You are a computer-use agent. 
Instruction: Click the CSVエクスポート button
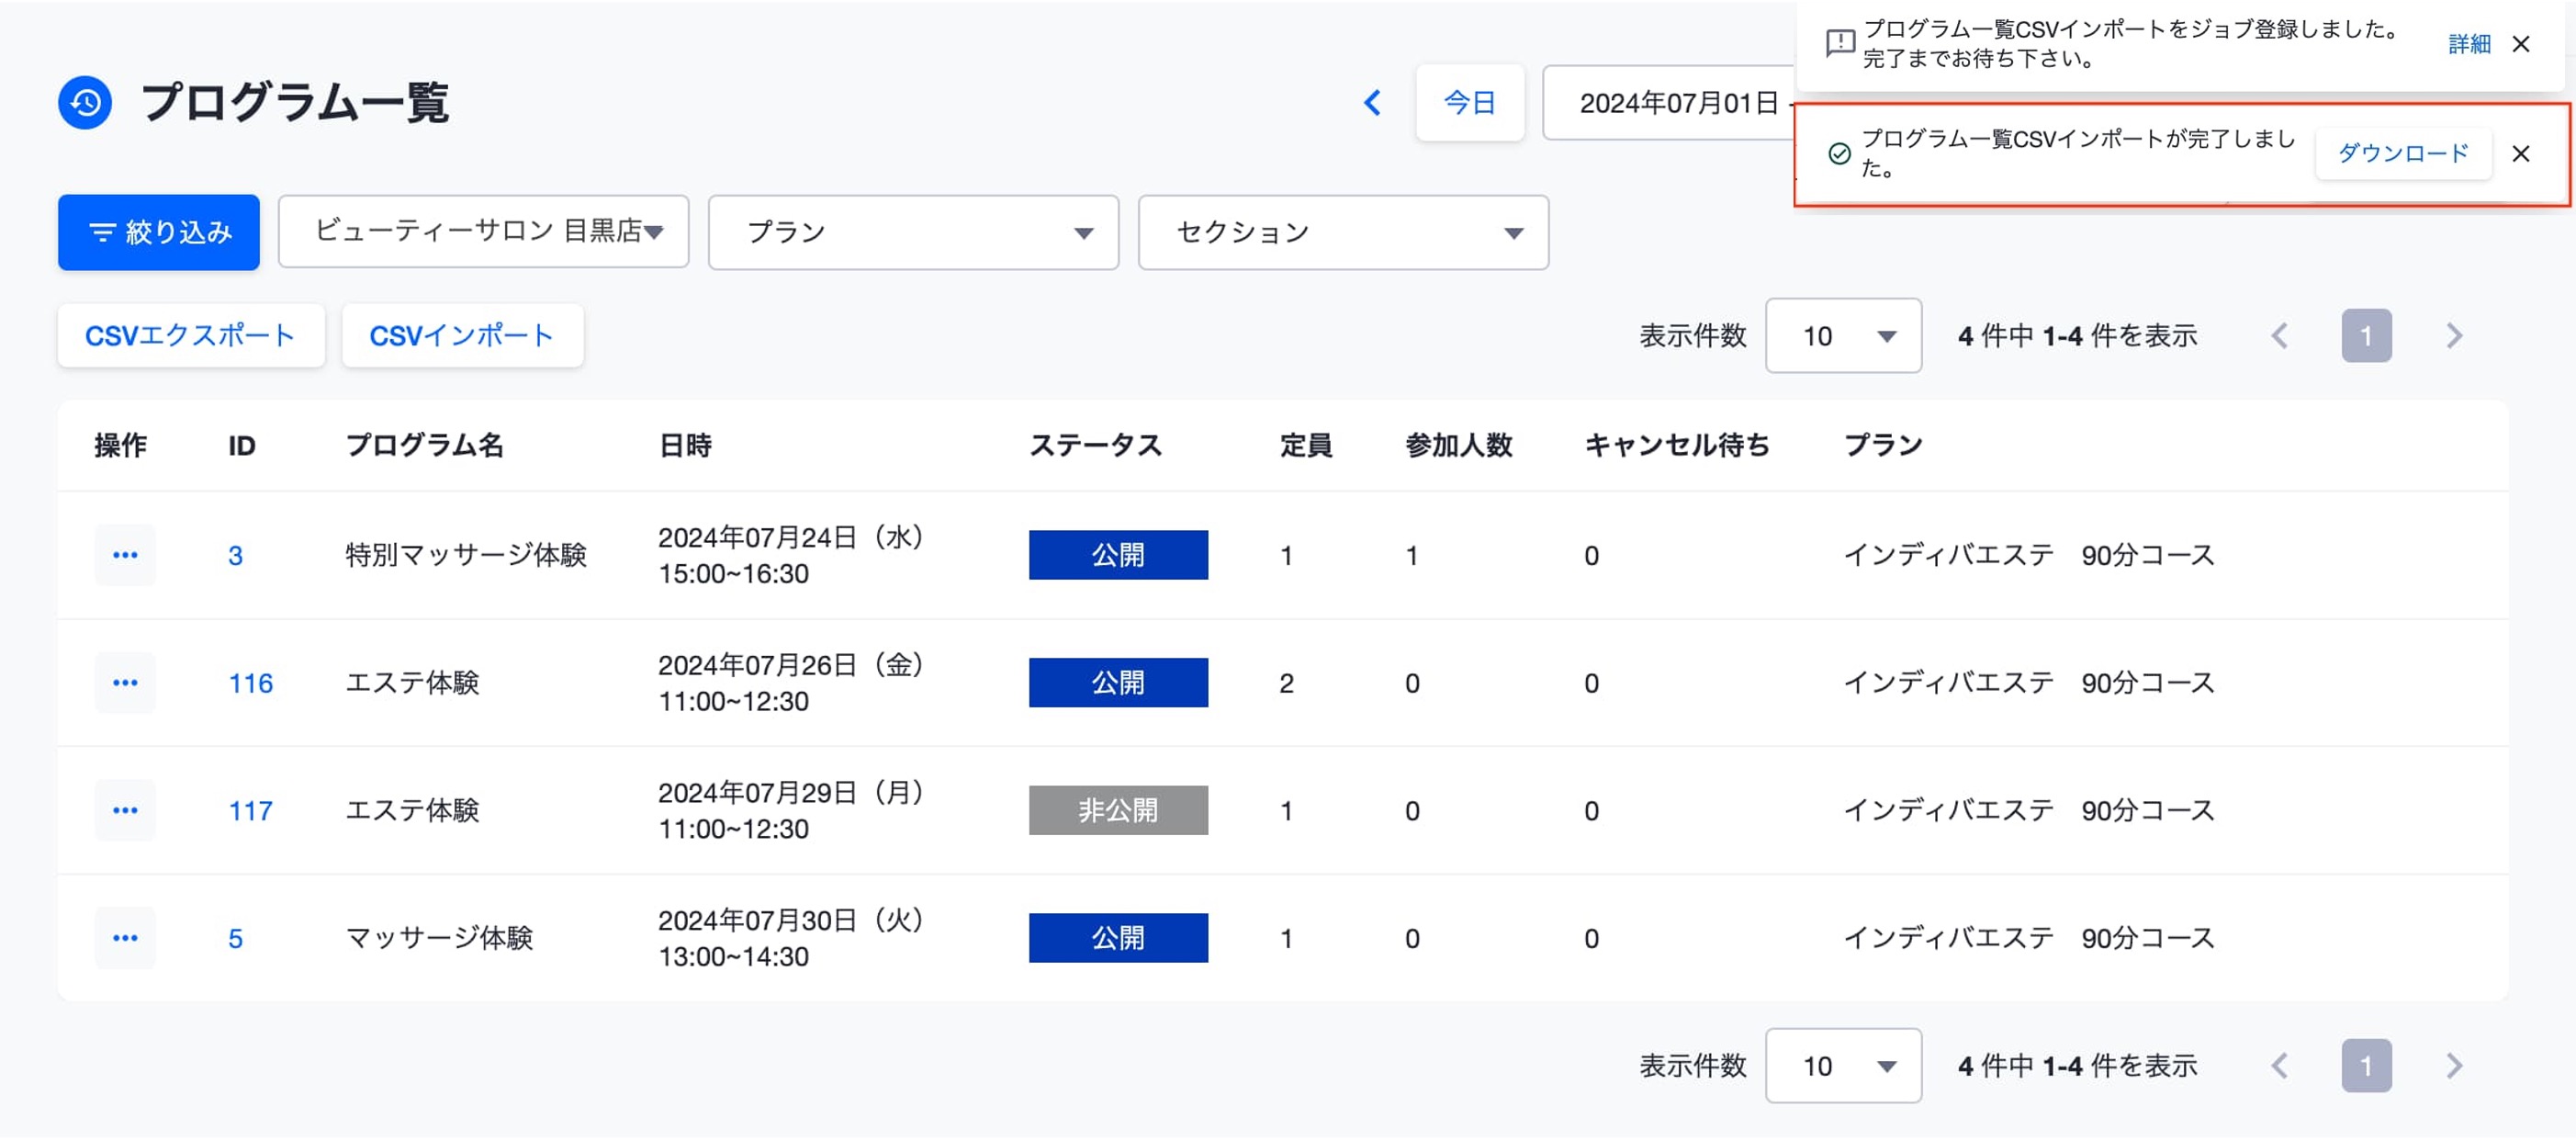[190, 336]
